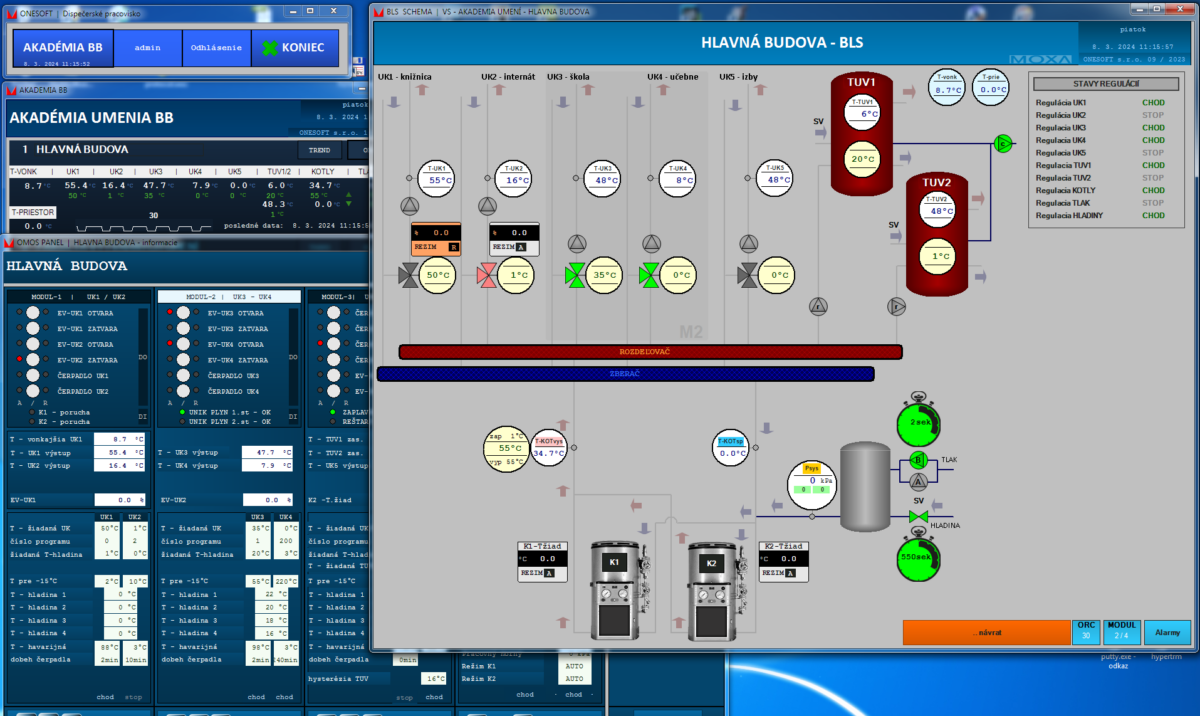
Task: Select the UK2 circulation pump symbol
Action: pyautogui.click(x=487, y=206)
